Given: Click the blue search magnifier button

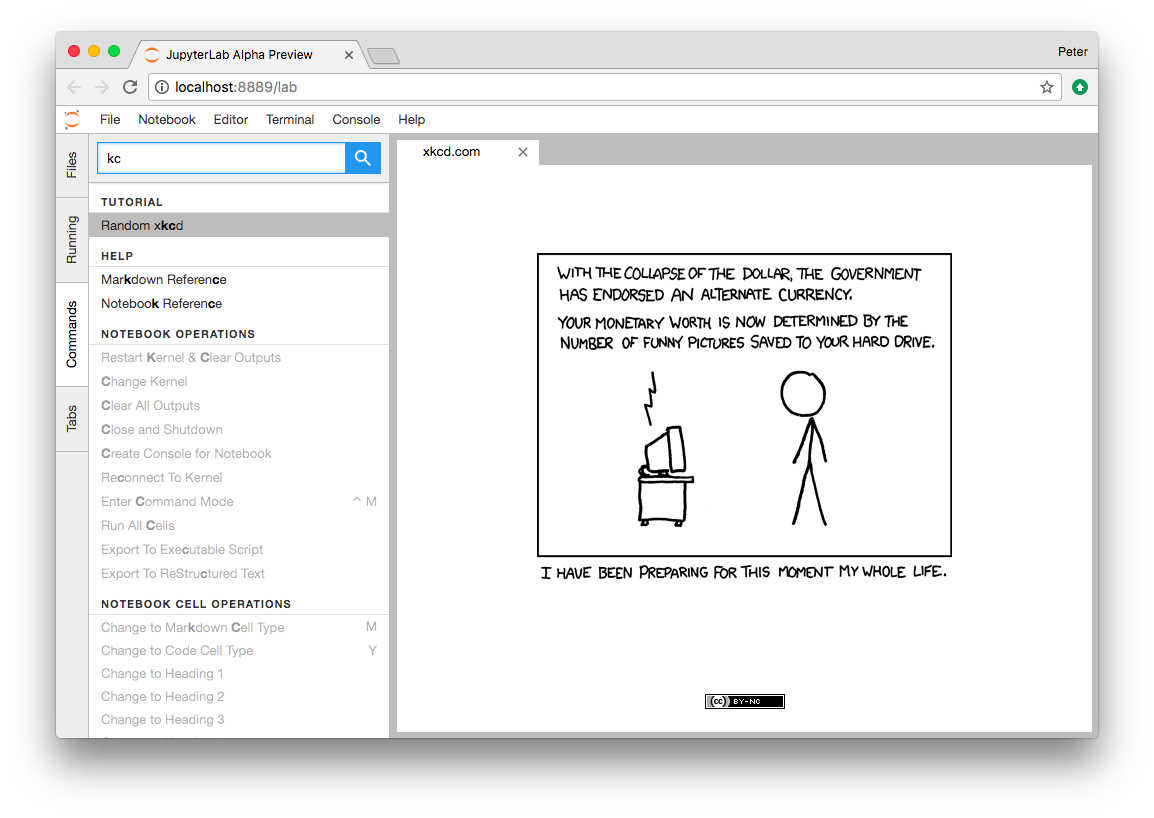Looking at the screenshot, I should (363, 158).
